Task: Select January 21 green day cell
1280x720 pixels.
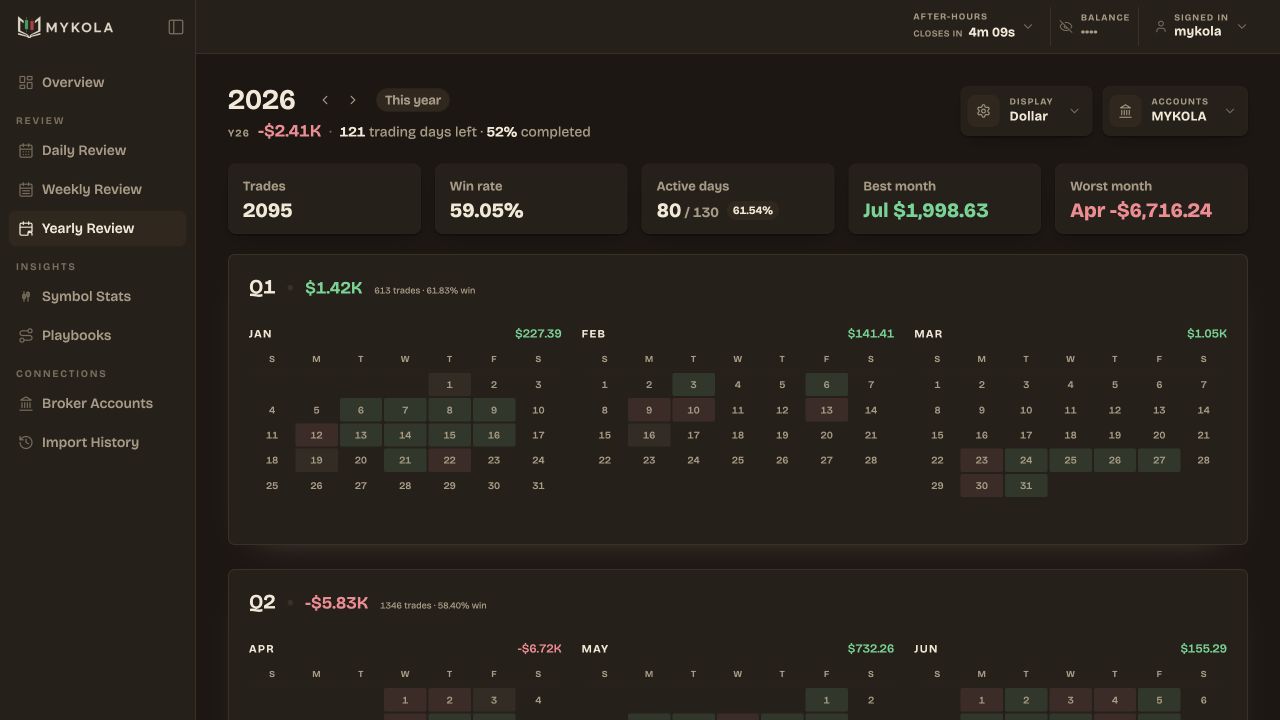Action: [405, 460]
